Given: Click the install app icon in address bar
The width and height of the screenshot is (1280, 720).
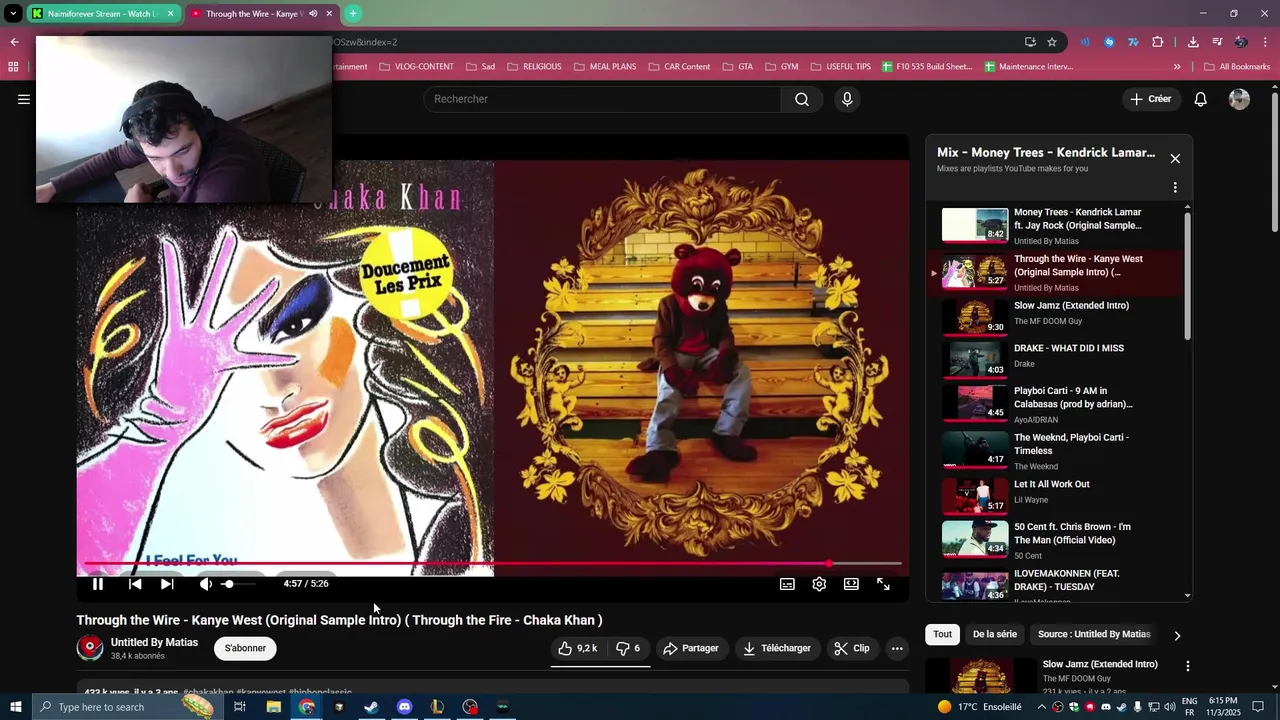Looking at the screenshot, I should (1030, 42).
